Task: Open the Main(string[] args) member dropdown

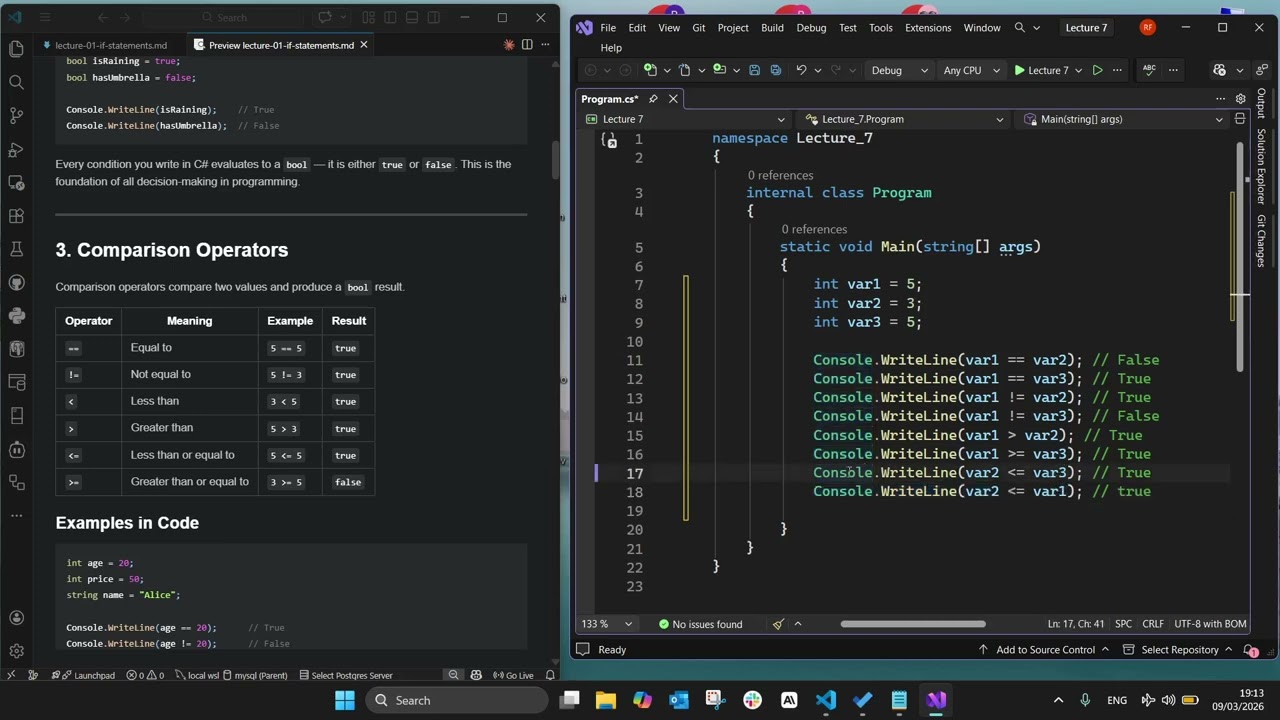Action: point(1124,119)
